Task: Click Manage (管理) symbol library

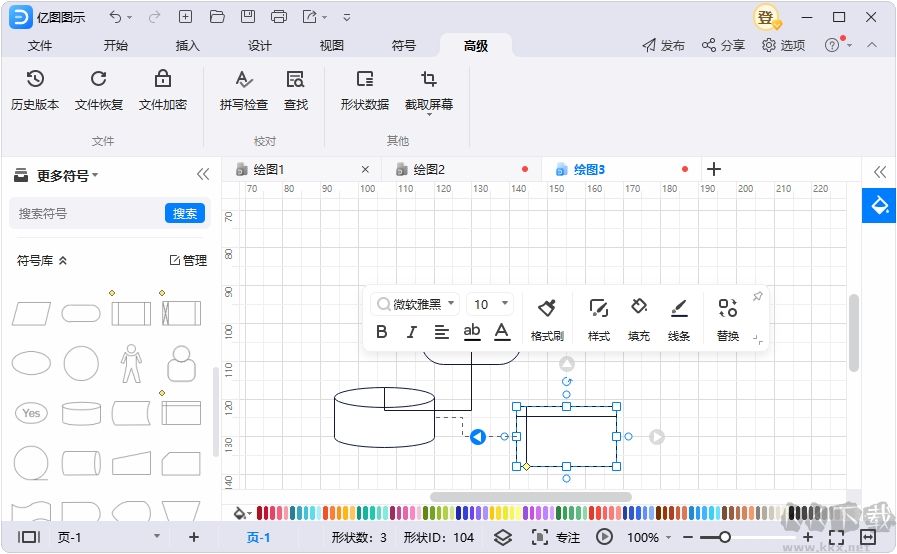Action: point(188,260)
